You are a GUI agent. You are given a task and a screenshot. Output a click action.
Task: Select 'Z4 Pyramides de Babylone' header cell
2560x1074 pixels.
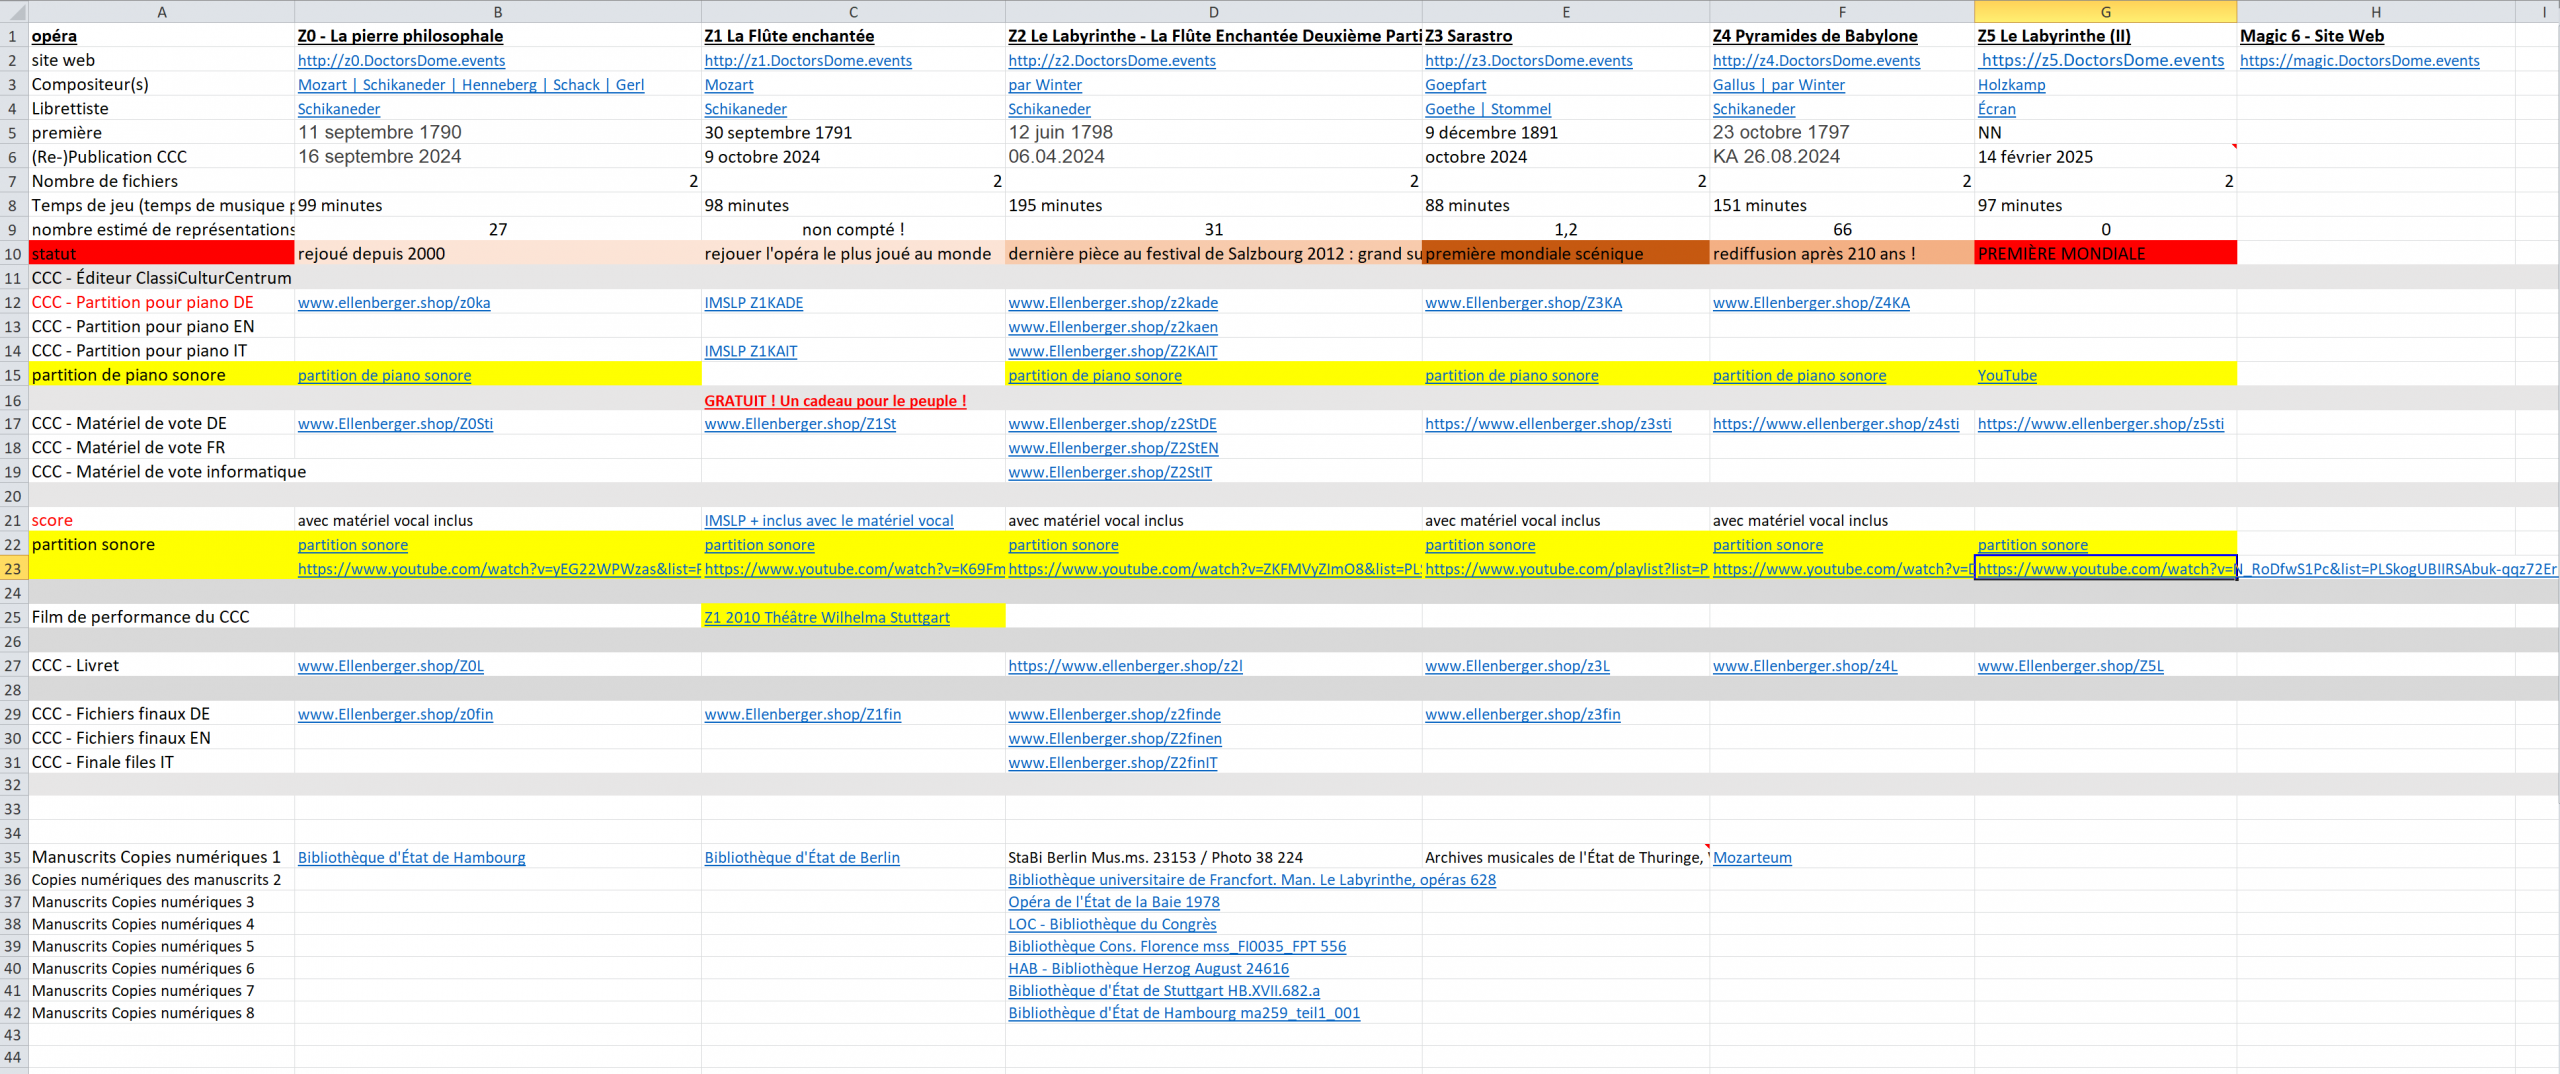click(x=1842, y=36)
